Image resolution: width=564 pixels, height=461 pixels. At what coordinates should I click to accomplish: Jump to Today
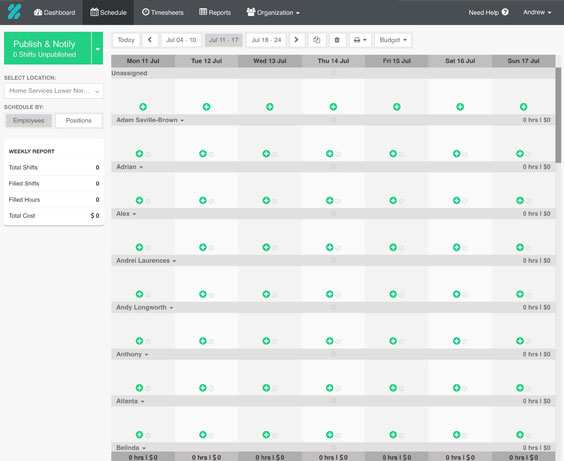pyautogui.click(x=126, y=40)
